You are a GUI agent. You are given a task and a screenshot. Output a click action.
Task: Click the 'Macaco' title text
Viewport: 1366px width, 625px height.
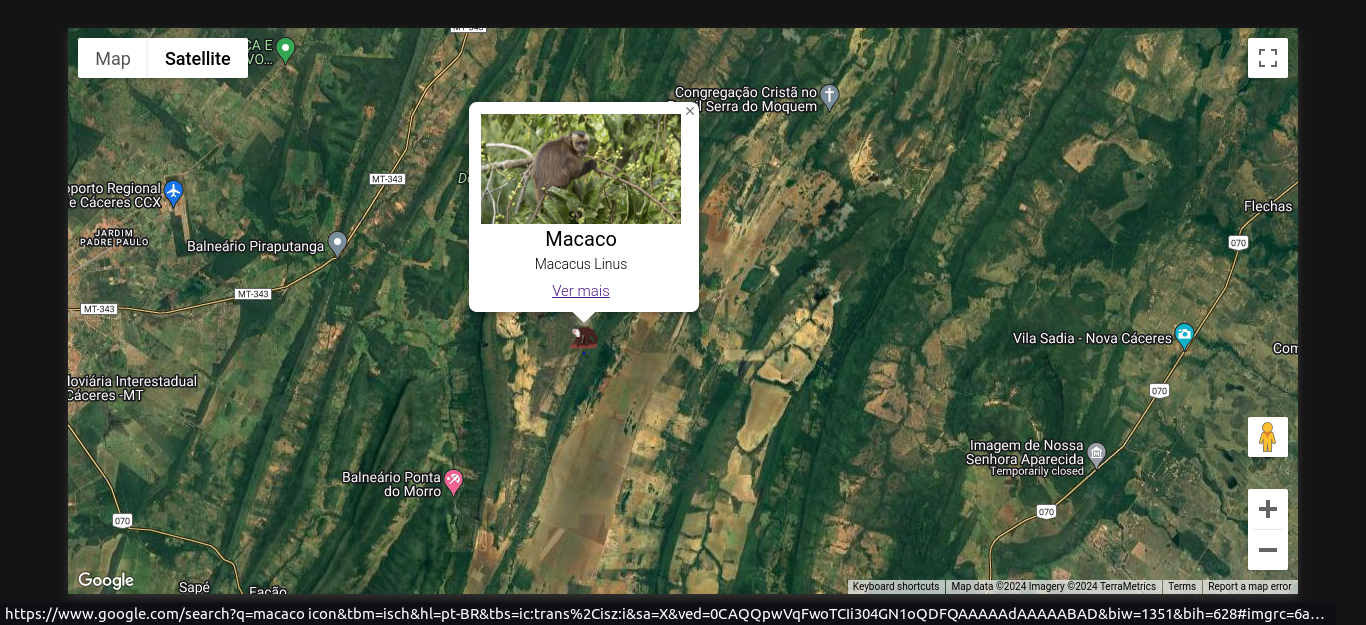(x=581, y=239)
